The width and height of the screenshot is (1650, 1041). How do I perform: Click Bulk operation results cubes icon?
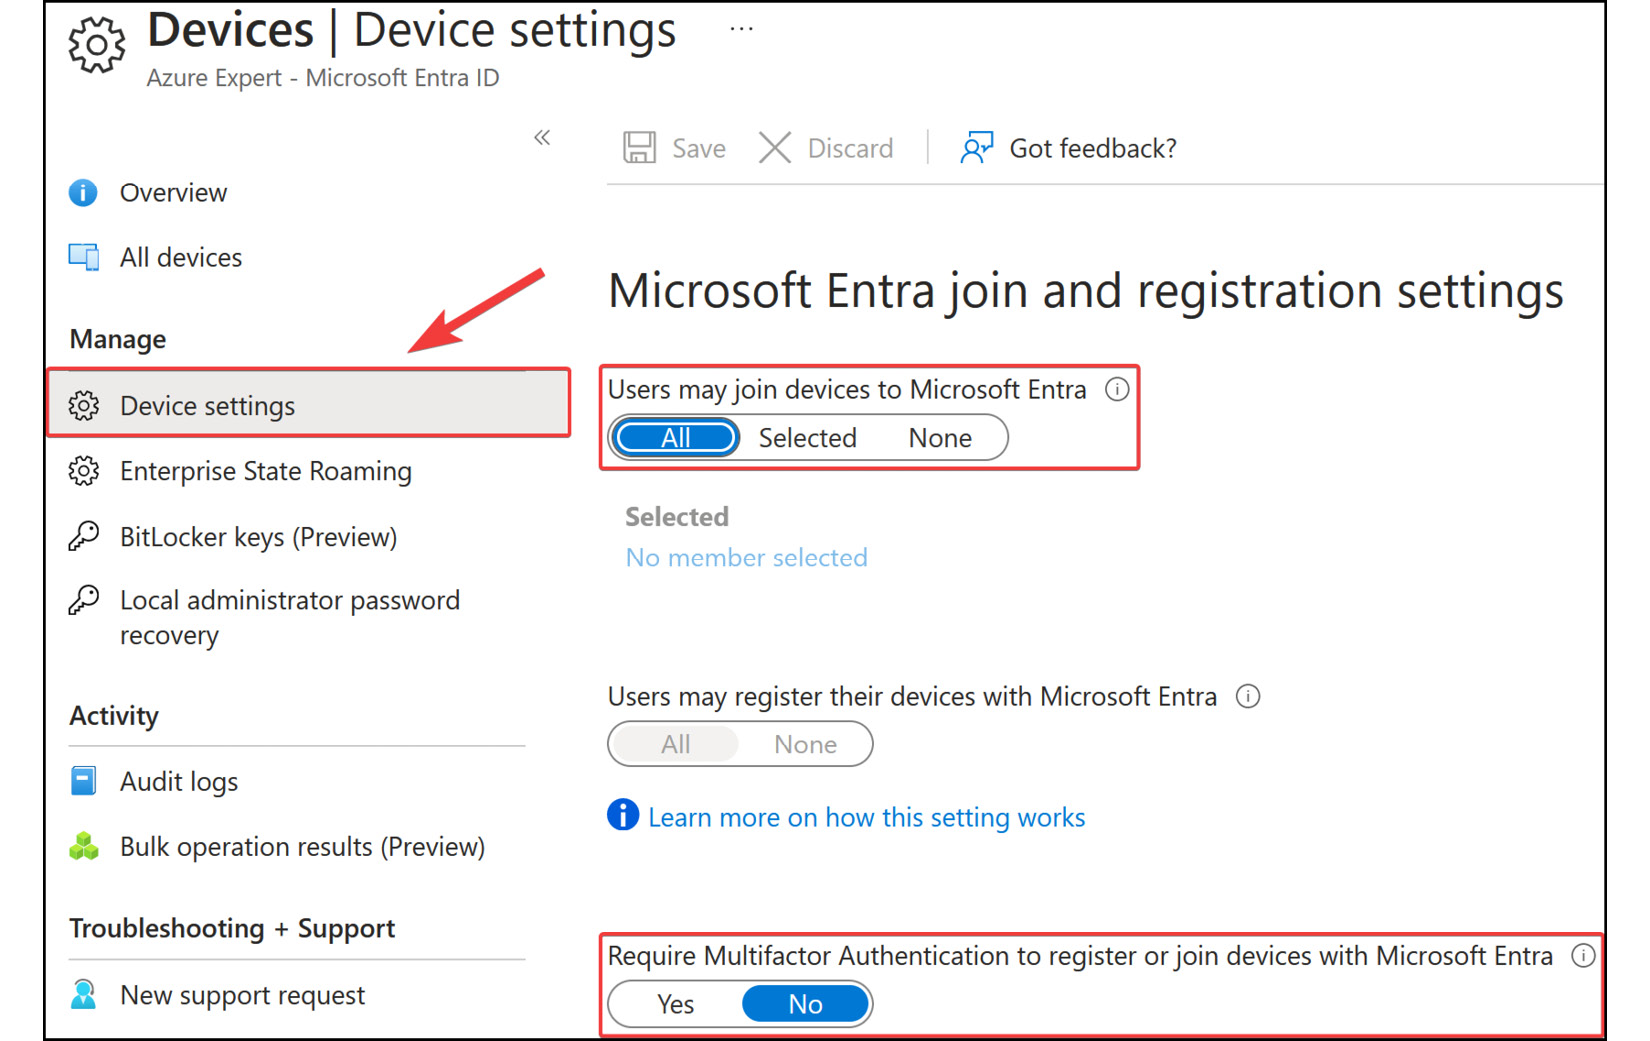click(84, 846)
